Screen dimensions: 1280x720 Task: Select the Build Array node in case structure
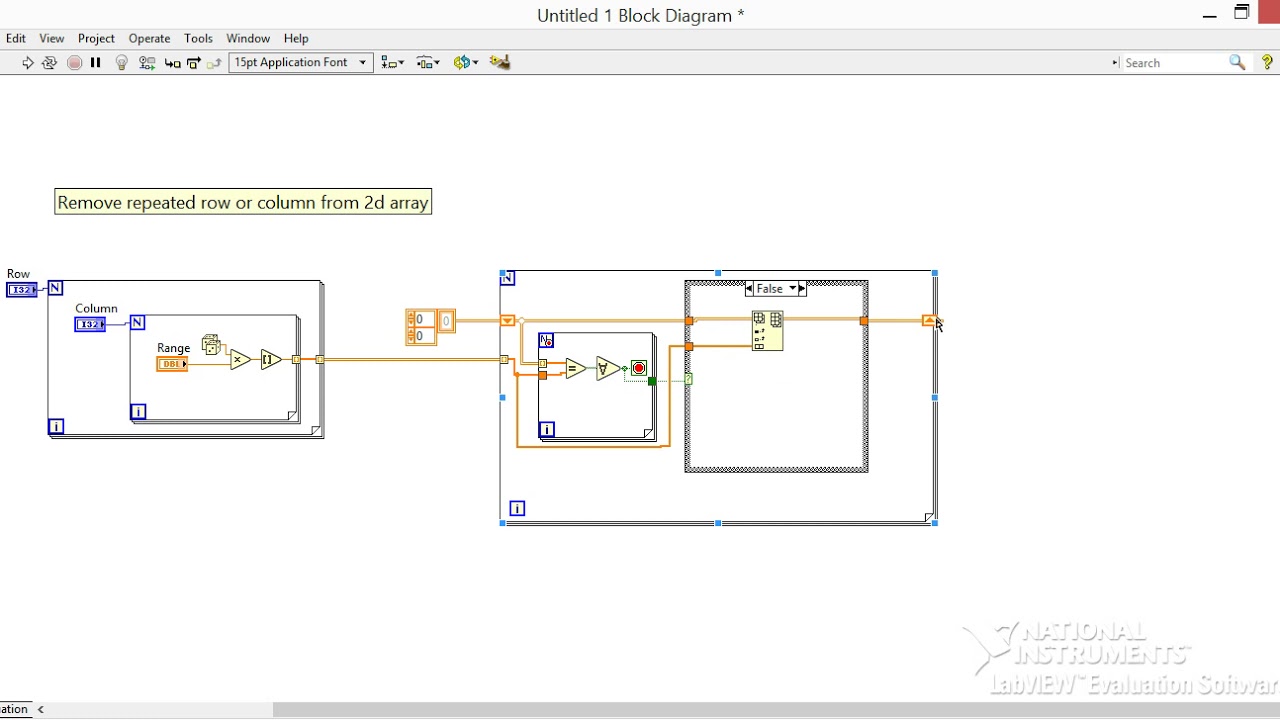coord(767,331)
